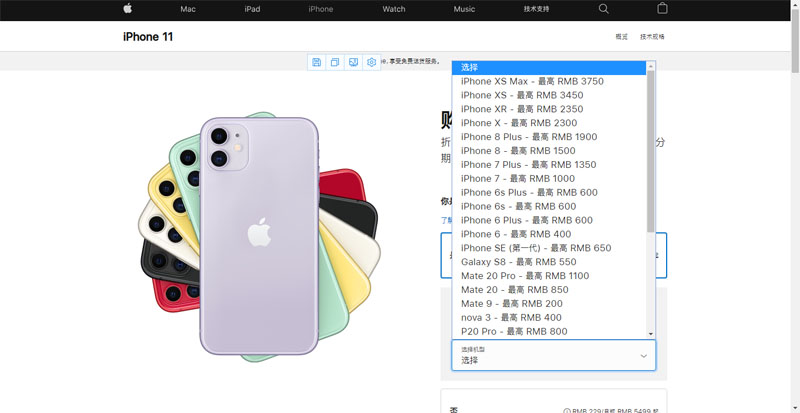Select iPhone 6 Plus - 最高 RMB 600

tap(549, 220)
